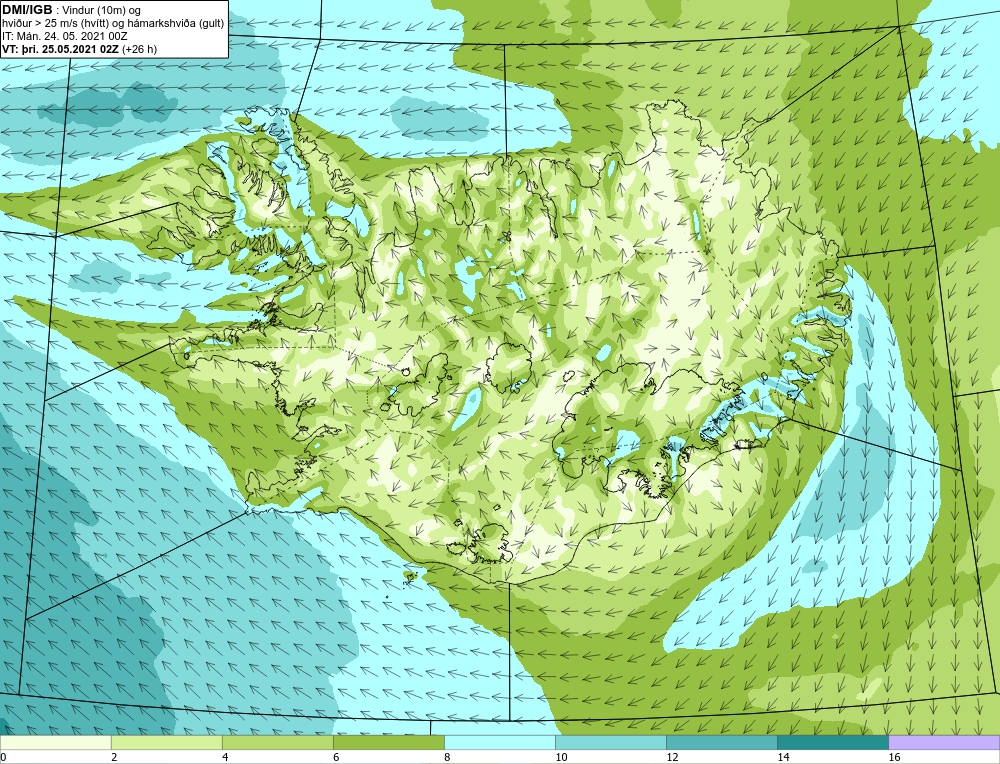Click the 'Vindur (10m) og' label
Viewport: 1000px width, 764px height.
(x=103, y=11)
